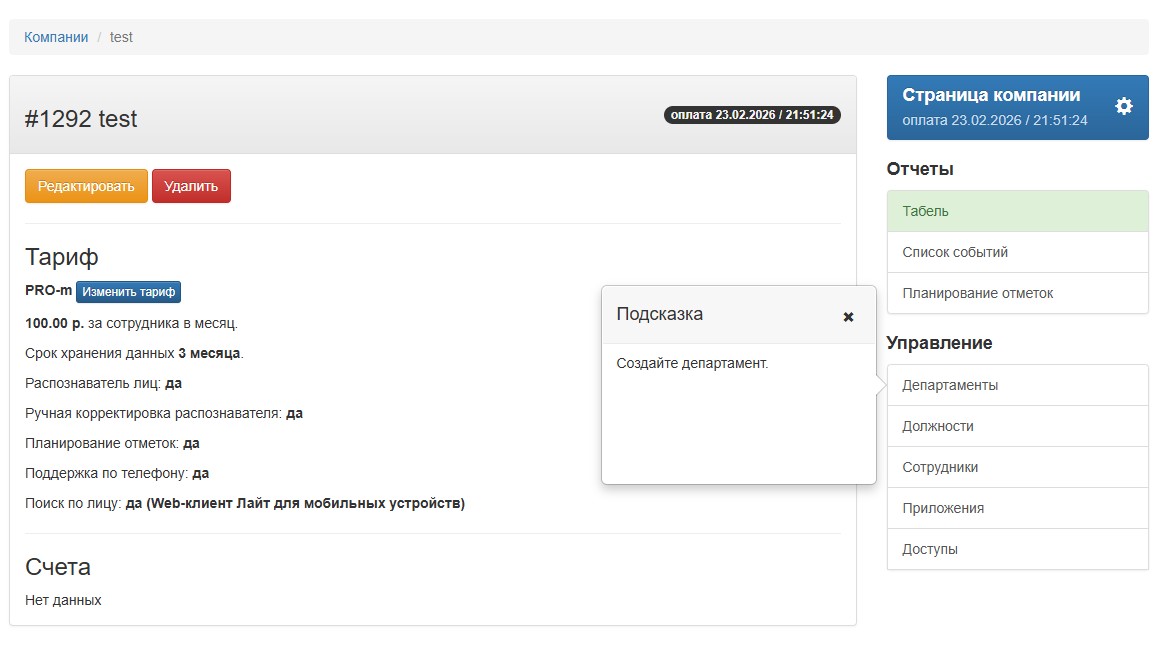
Task: Open the Приложения section
Action: tap(1017, 508)
